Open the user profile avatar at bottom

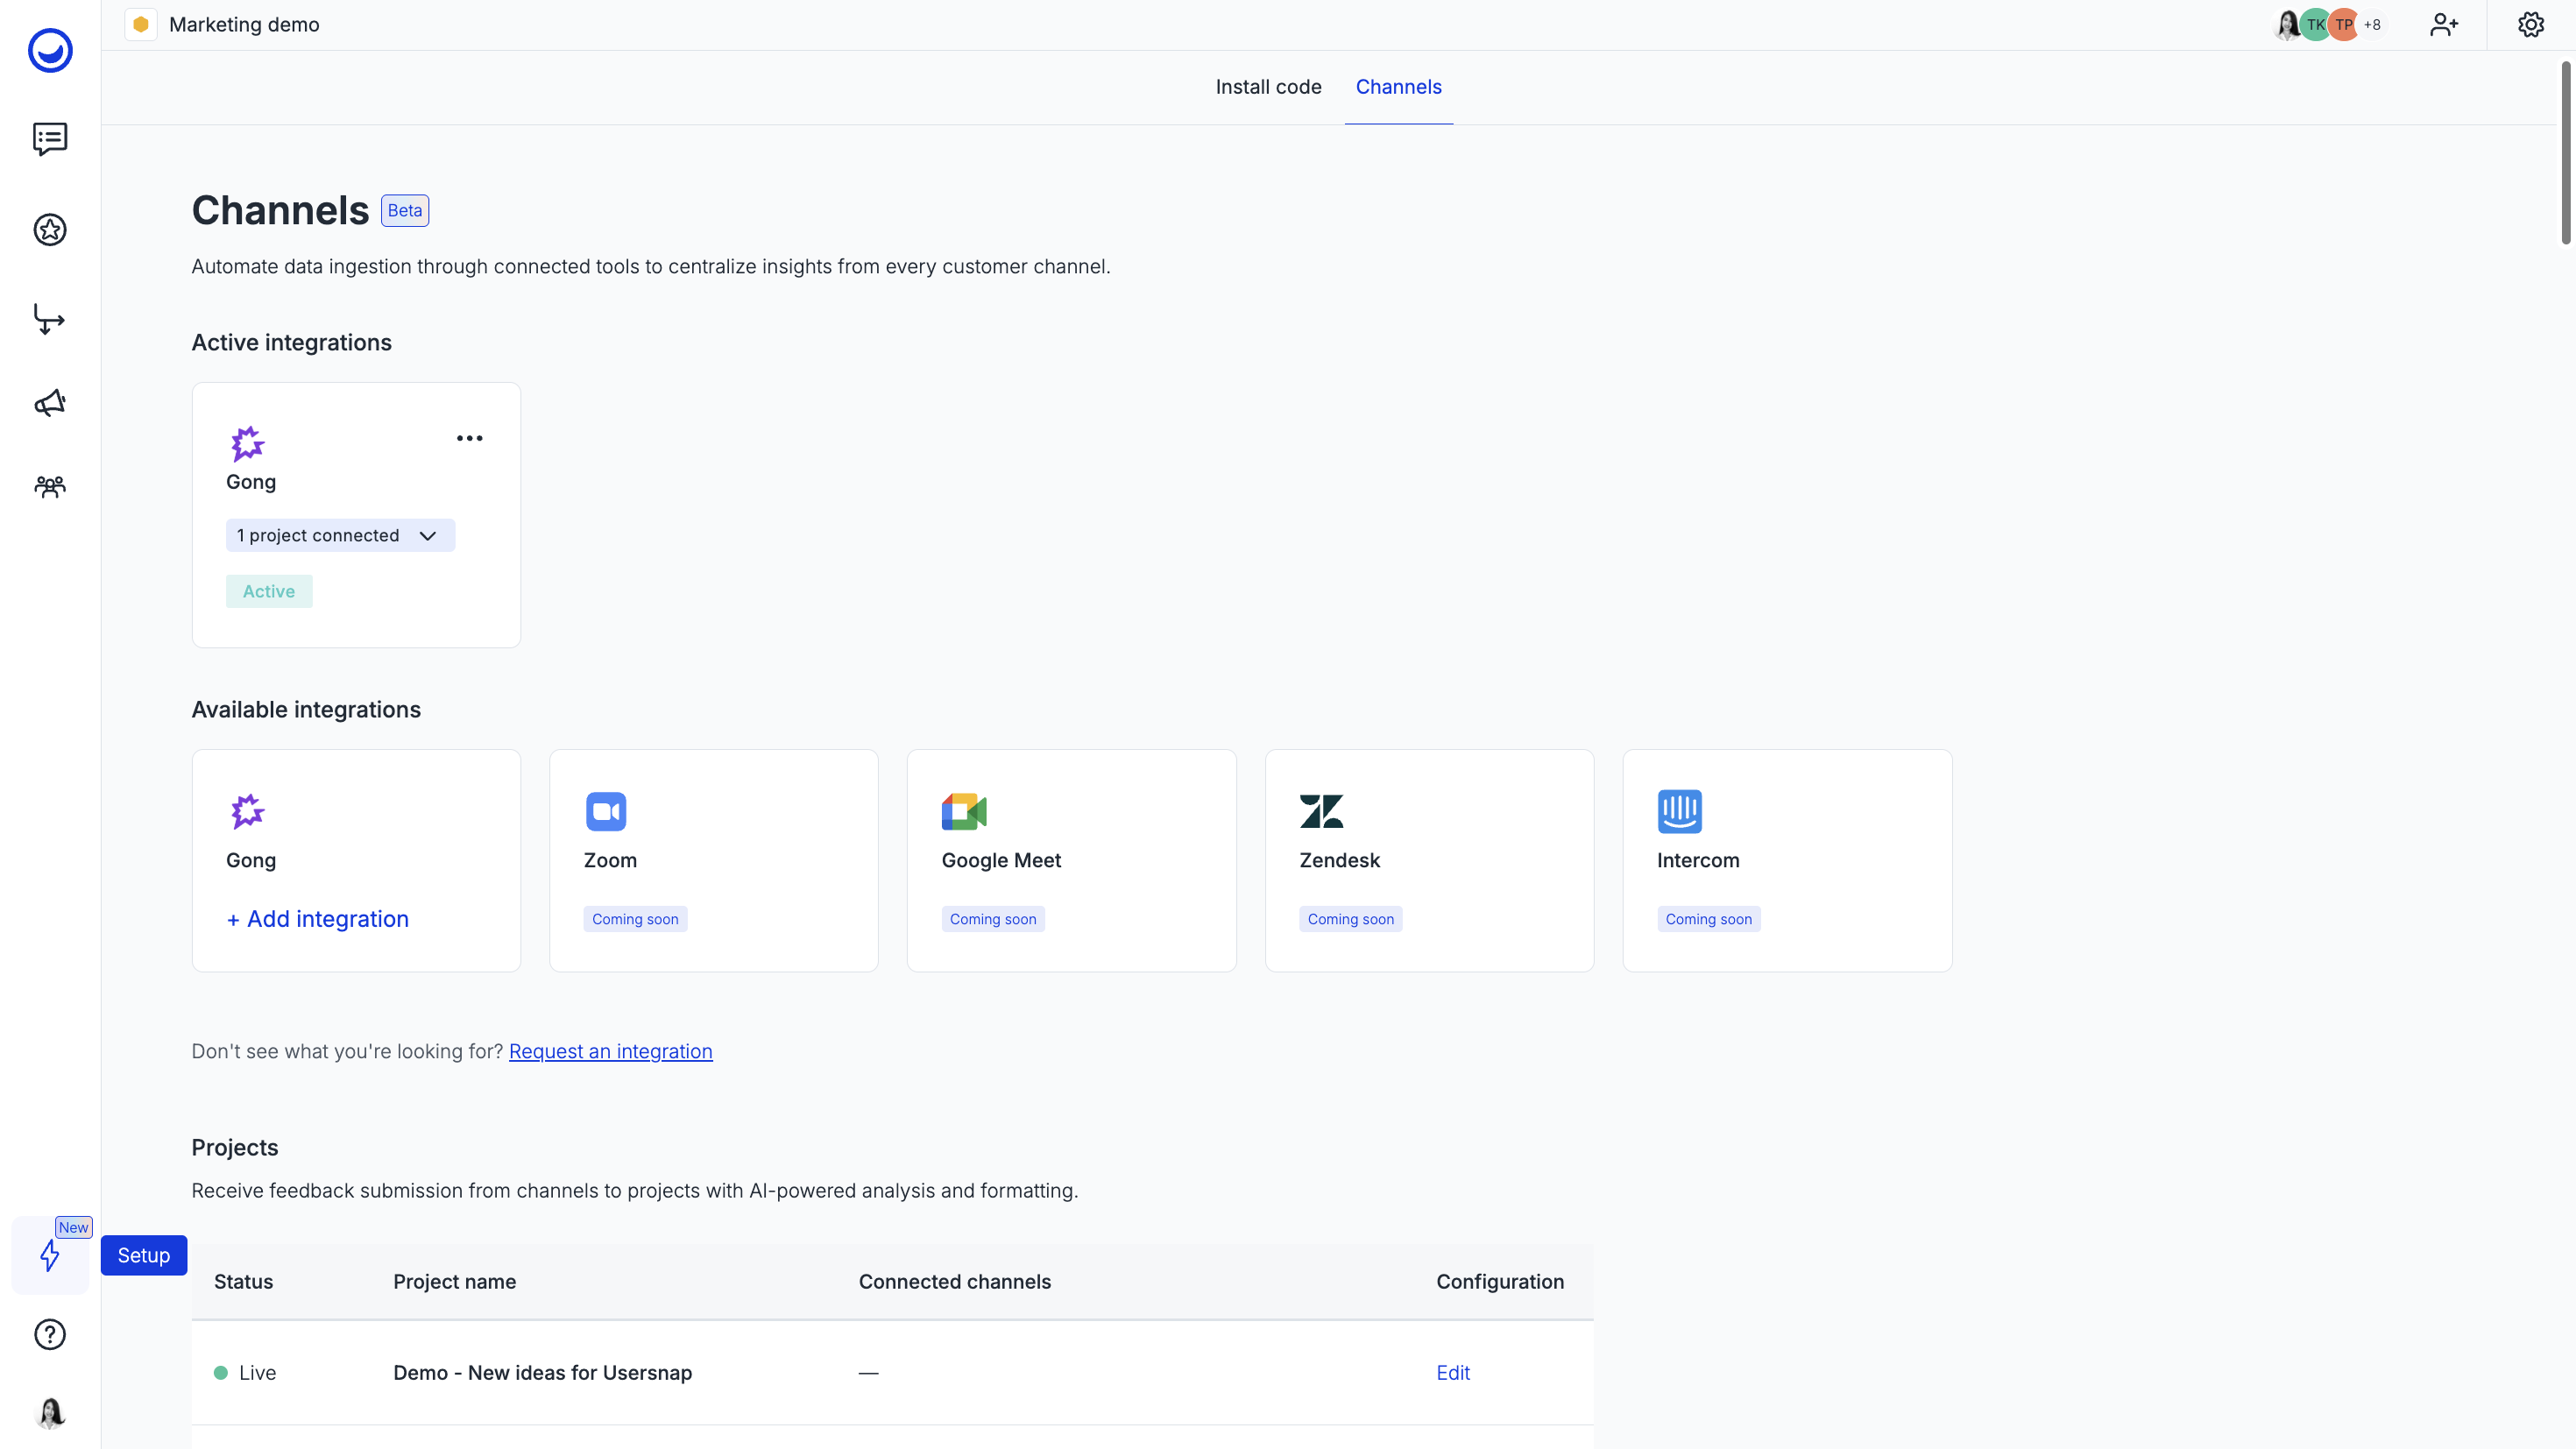(50, 1412)
